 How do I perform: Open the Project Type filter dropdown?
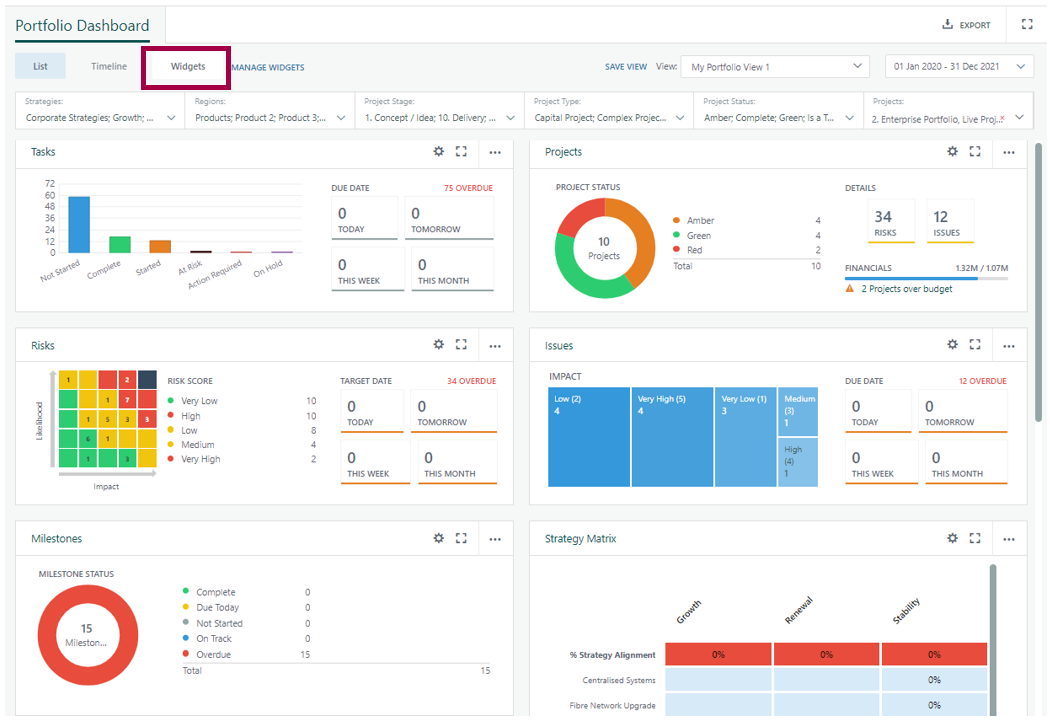pos(609,111)
